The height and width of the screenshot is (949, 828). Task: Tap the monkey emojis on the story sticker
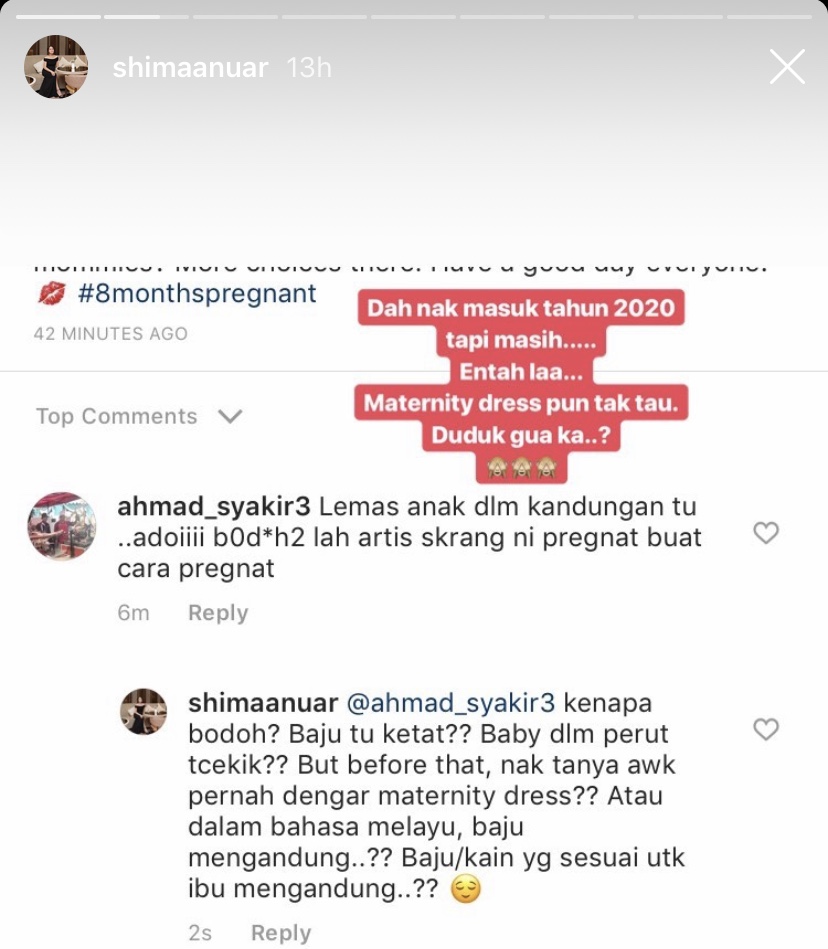point(521,467)
